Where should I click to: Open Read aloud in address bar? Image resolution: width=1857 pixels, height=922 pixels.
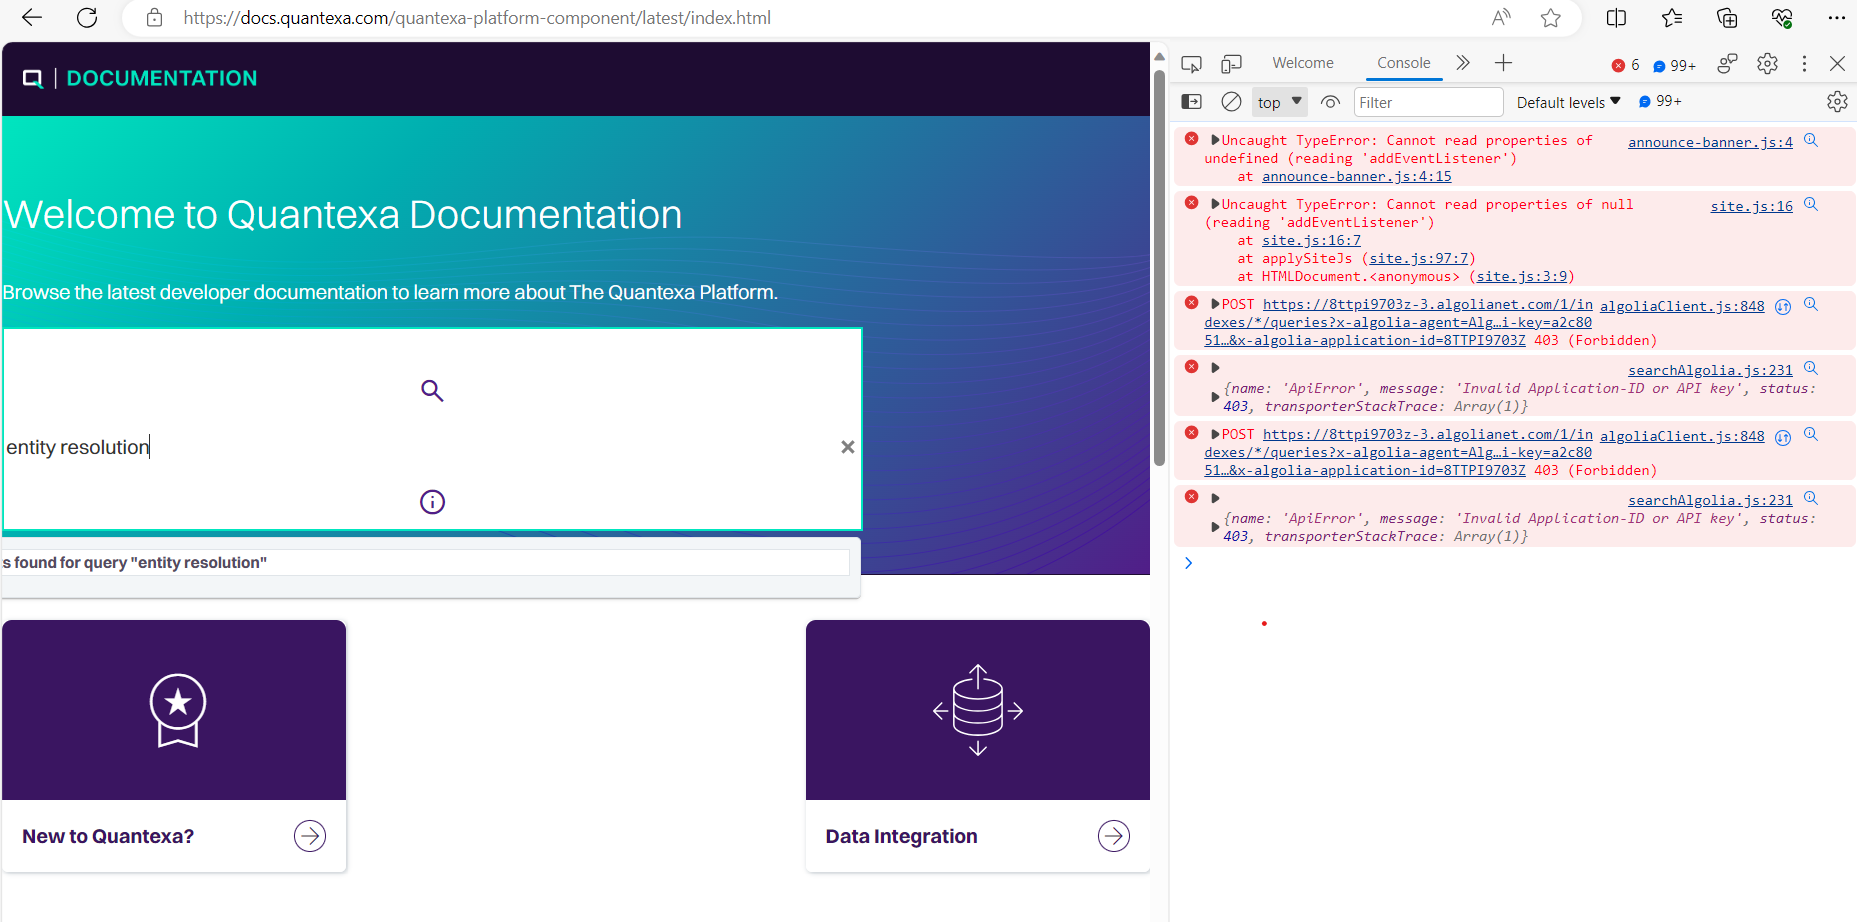pyautogui.click(x=1501, y=18)
